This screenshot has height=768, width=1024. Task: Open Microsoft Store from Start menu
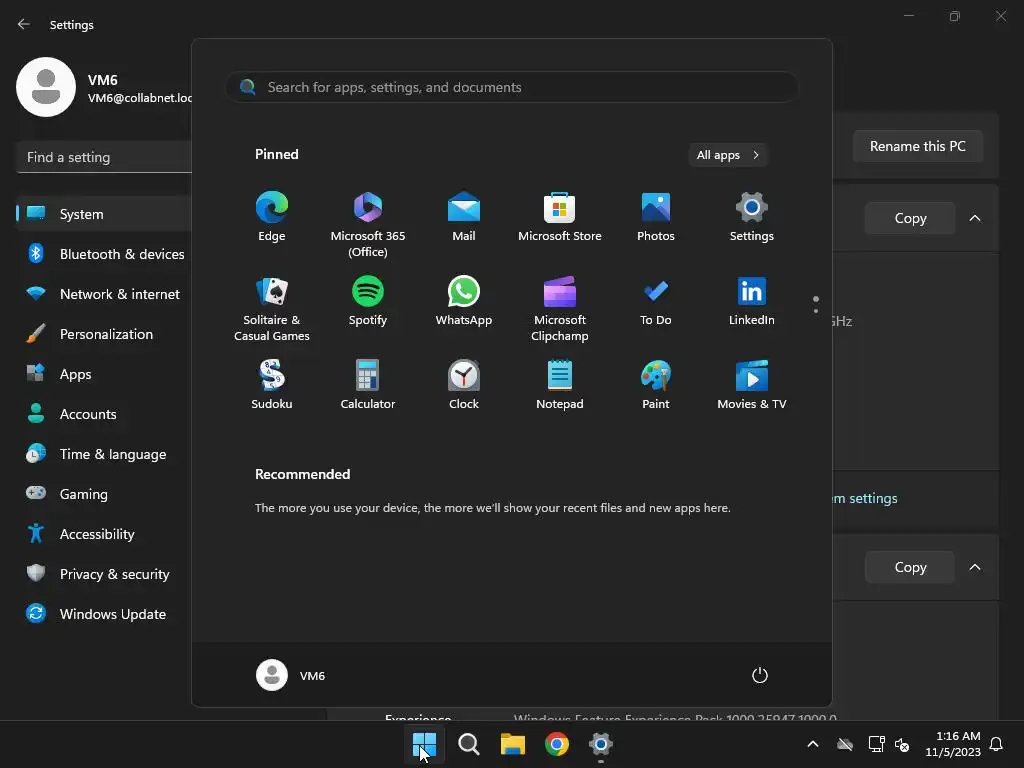point(560,217)
